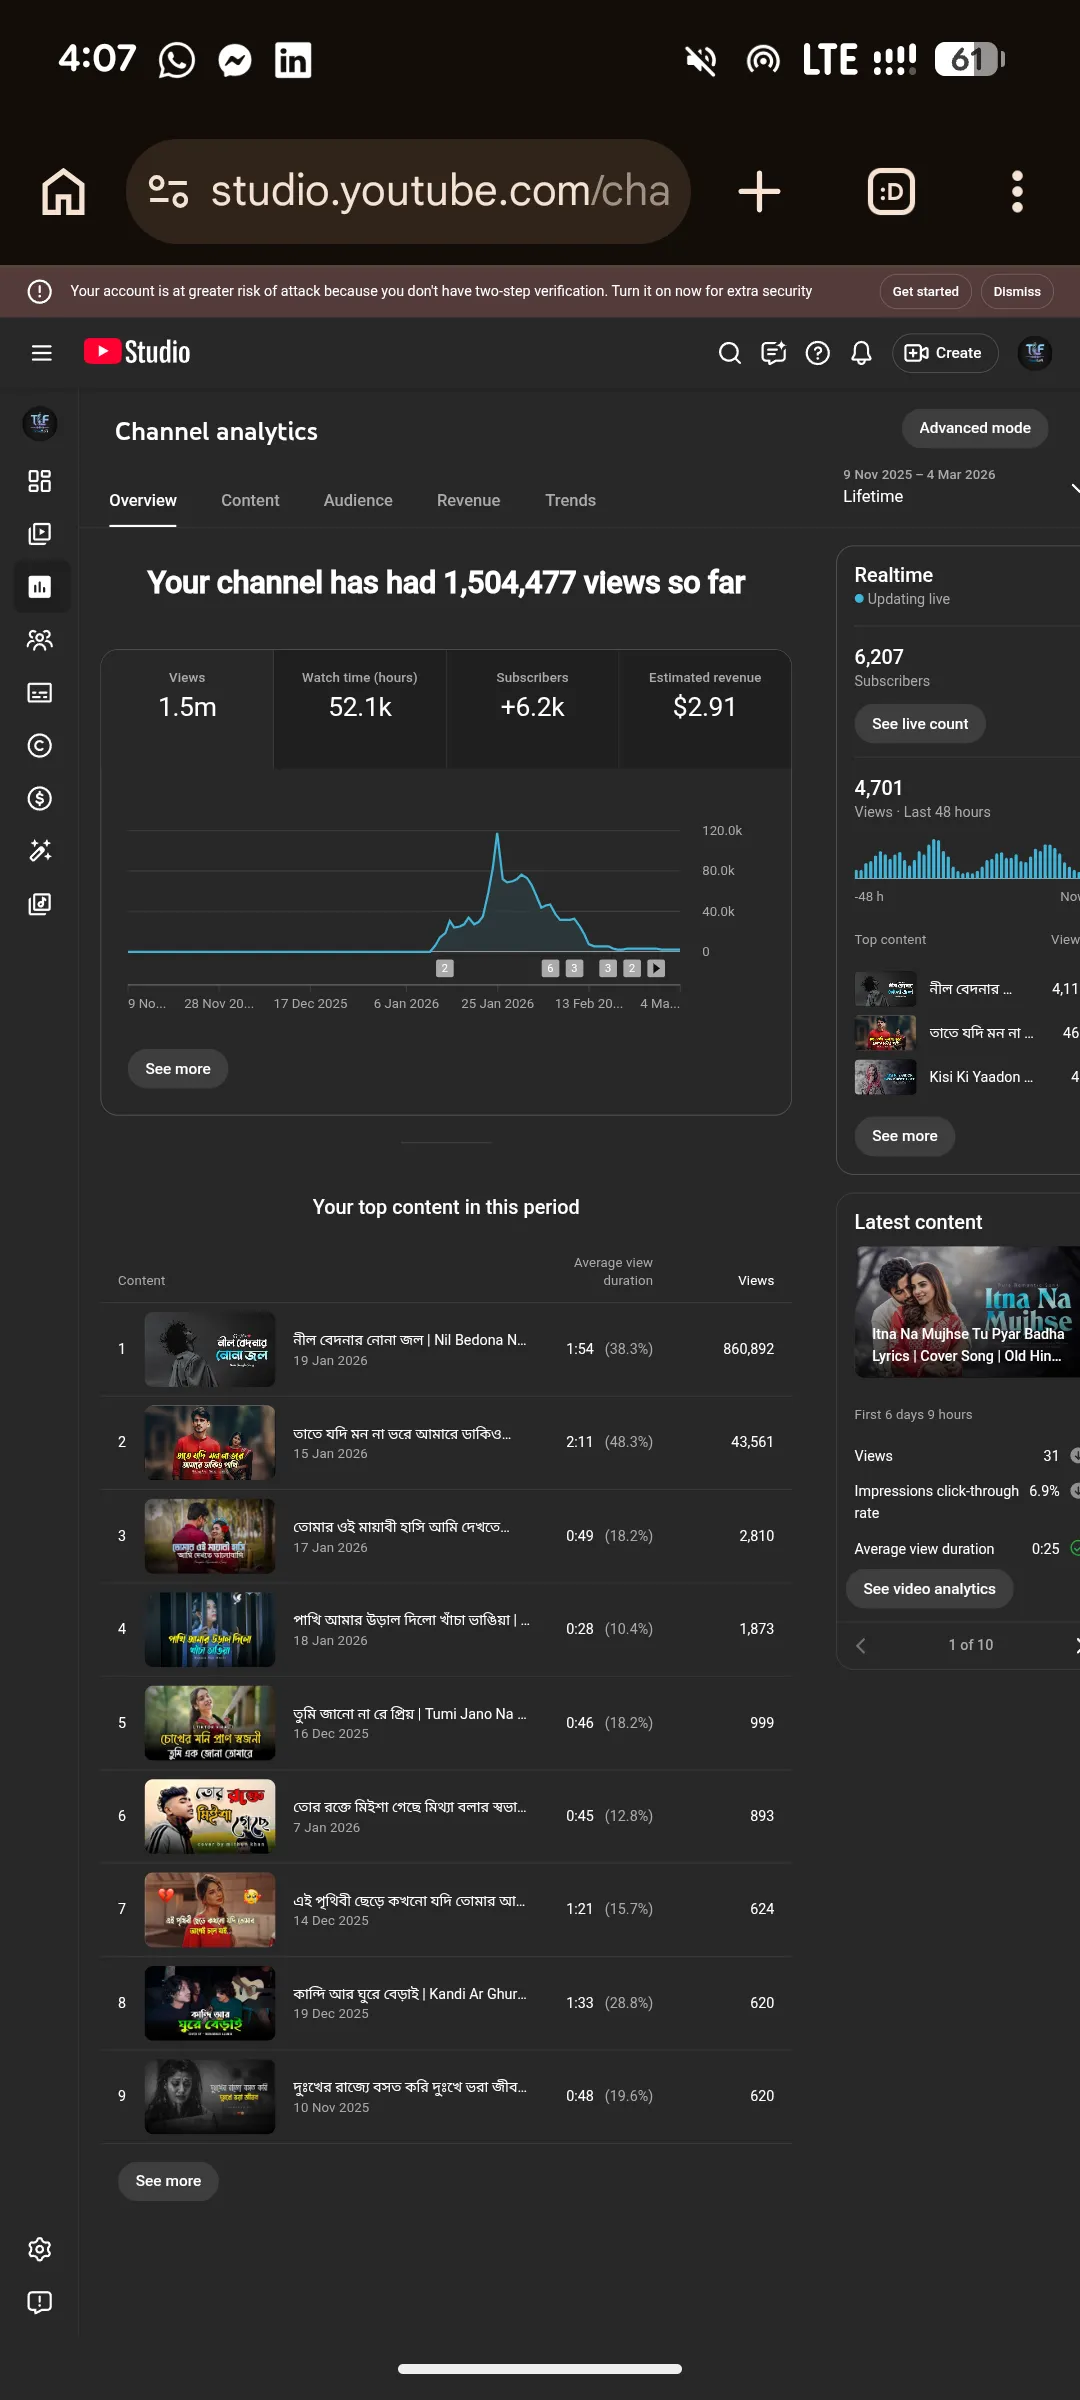This screenshot has width=1080, height=2400.
Task: Dismiss the two-step verification warning
Action: [x=1017, y=292]
